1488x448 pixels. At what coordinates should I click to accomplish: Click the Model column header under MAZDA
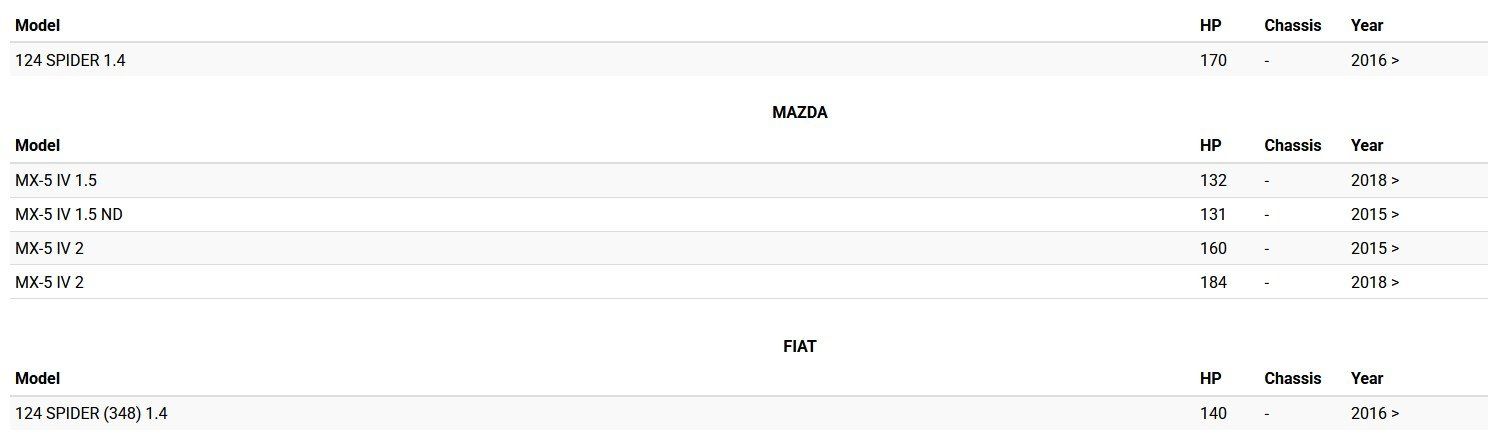point(37,145)
